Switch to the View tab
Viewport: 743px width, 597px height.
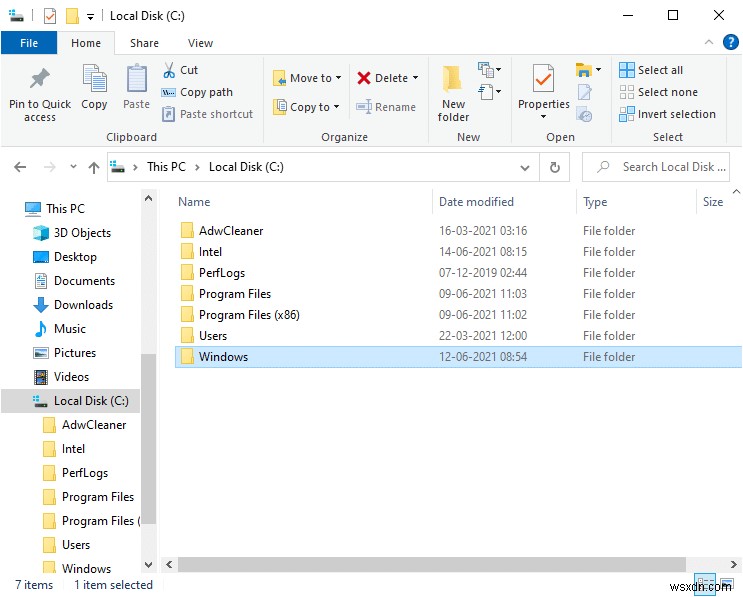(200, 43)
